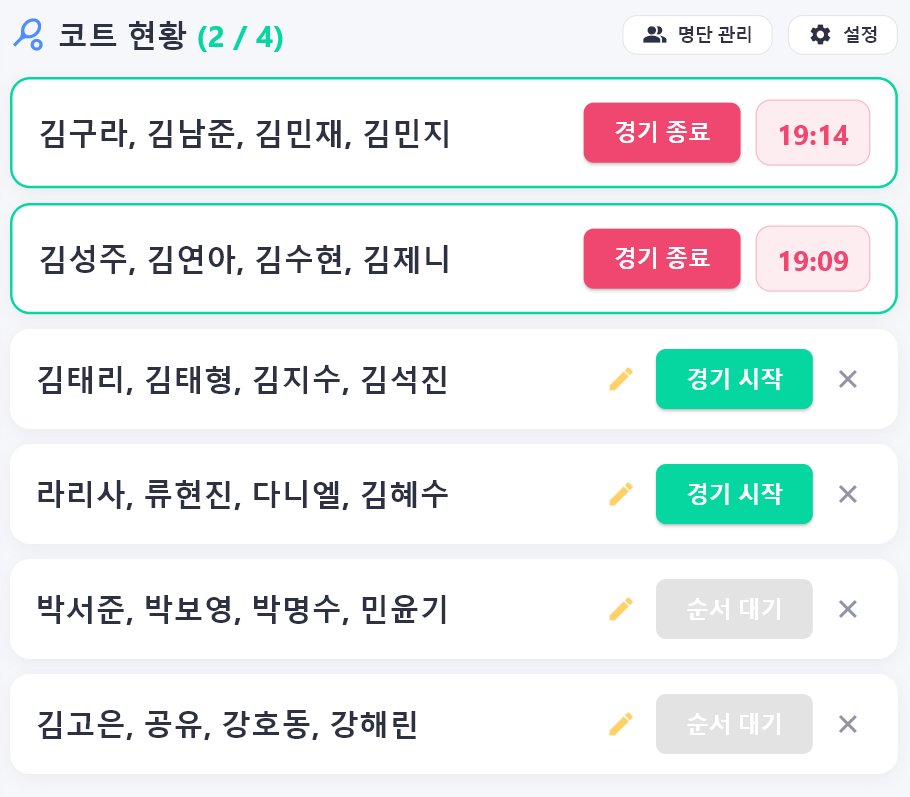Click the 19:14 match timer badge
This screenshot has width=910, height=797.
tap(813, 132)
